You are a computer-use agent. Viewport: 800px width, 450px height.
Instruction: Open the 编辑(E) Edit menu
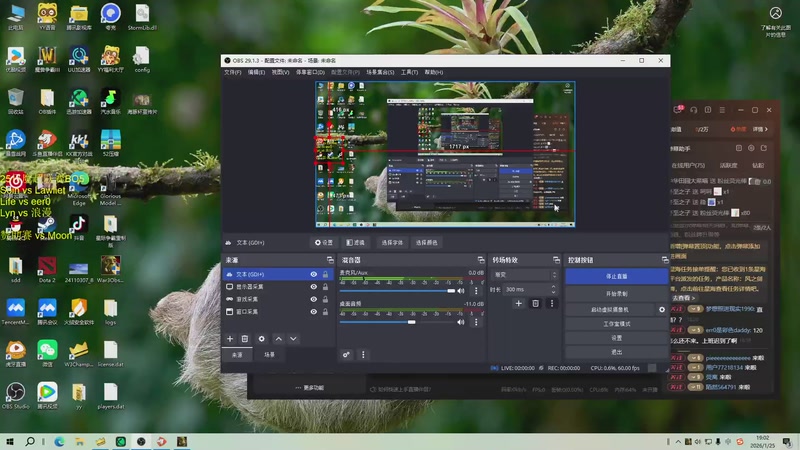256,72
